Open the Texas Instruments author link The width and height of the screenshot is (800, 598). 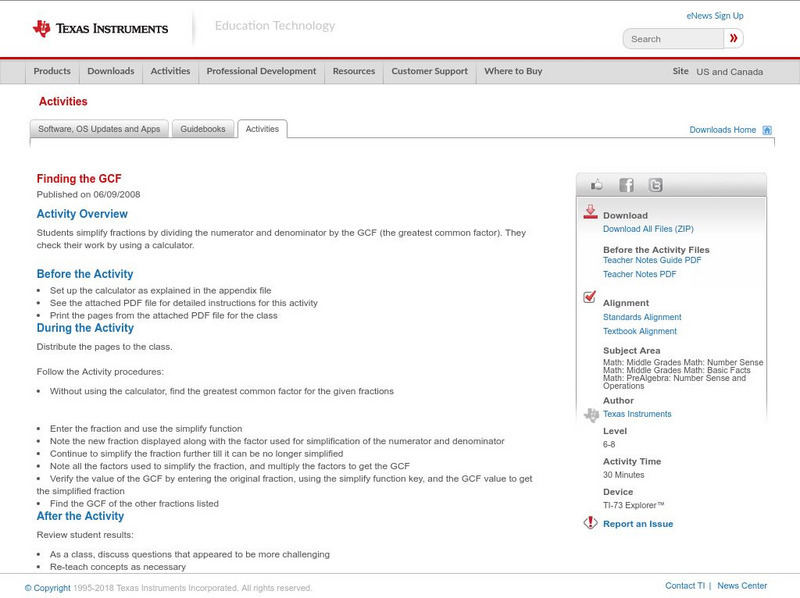(x=637, y=414)
